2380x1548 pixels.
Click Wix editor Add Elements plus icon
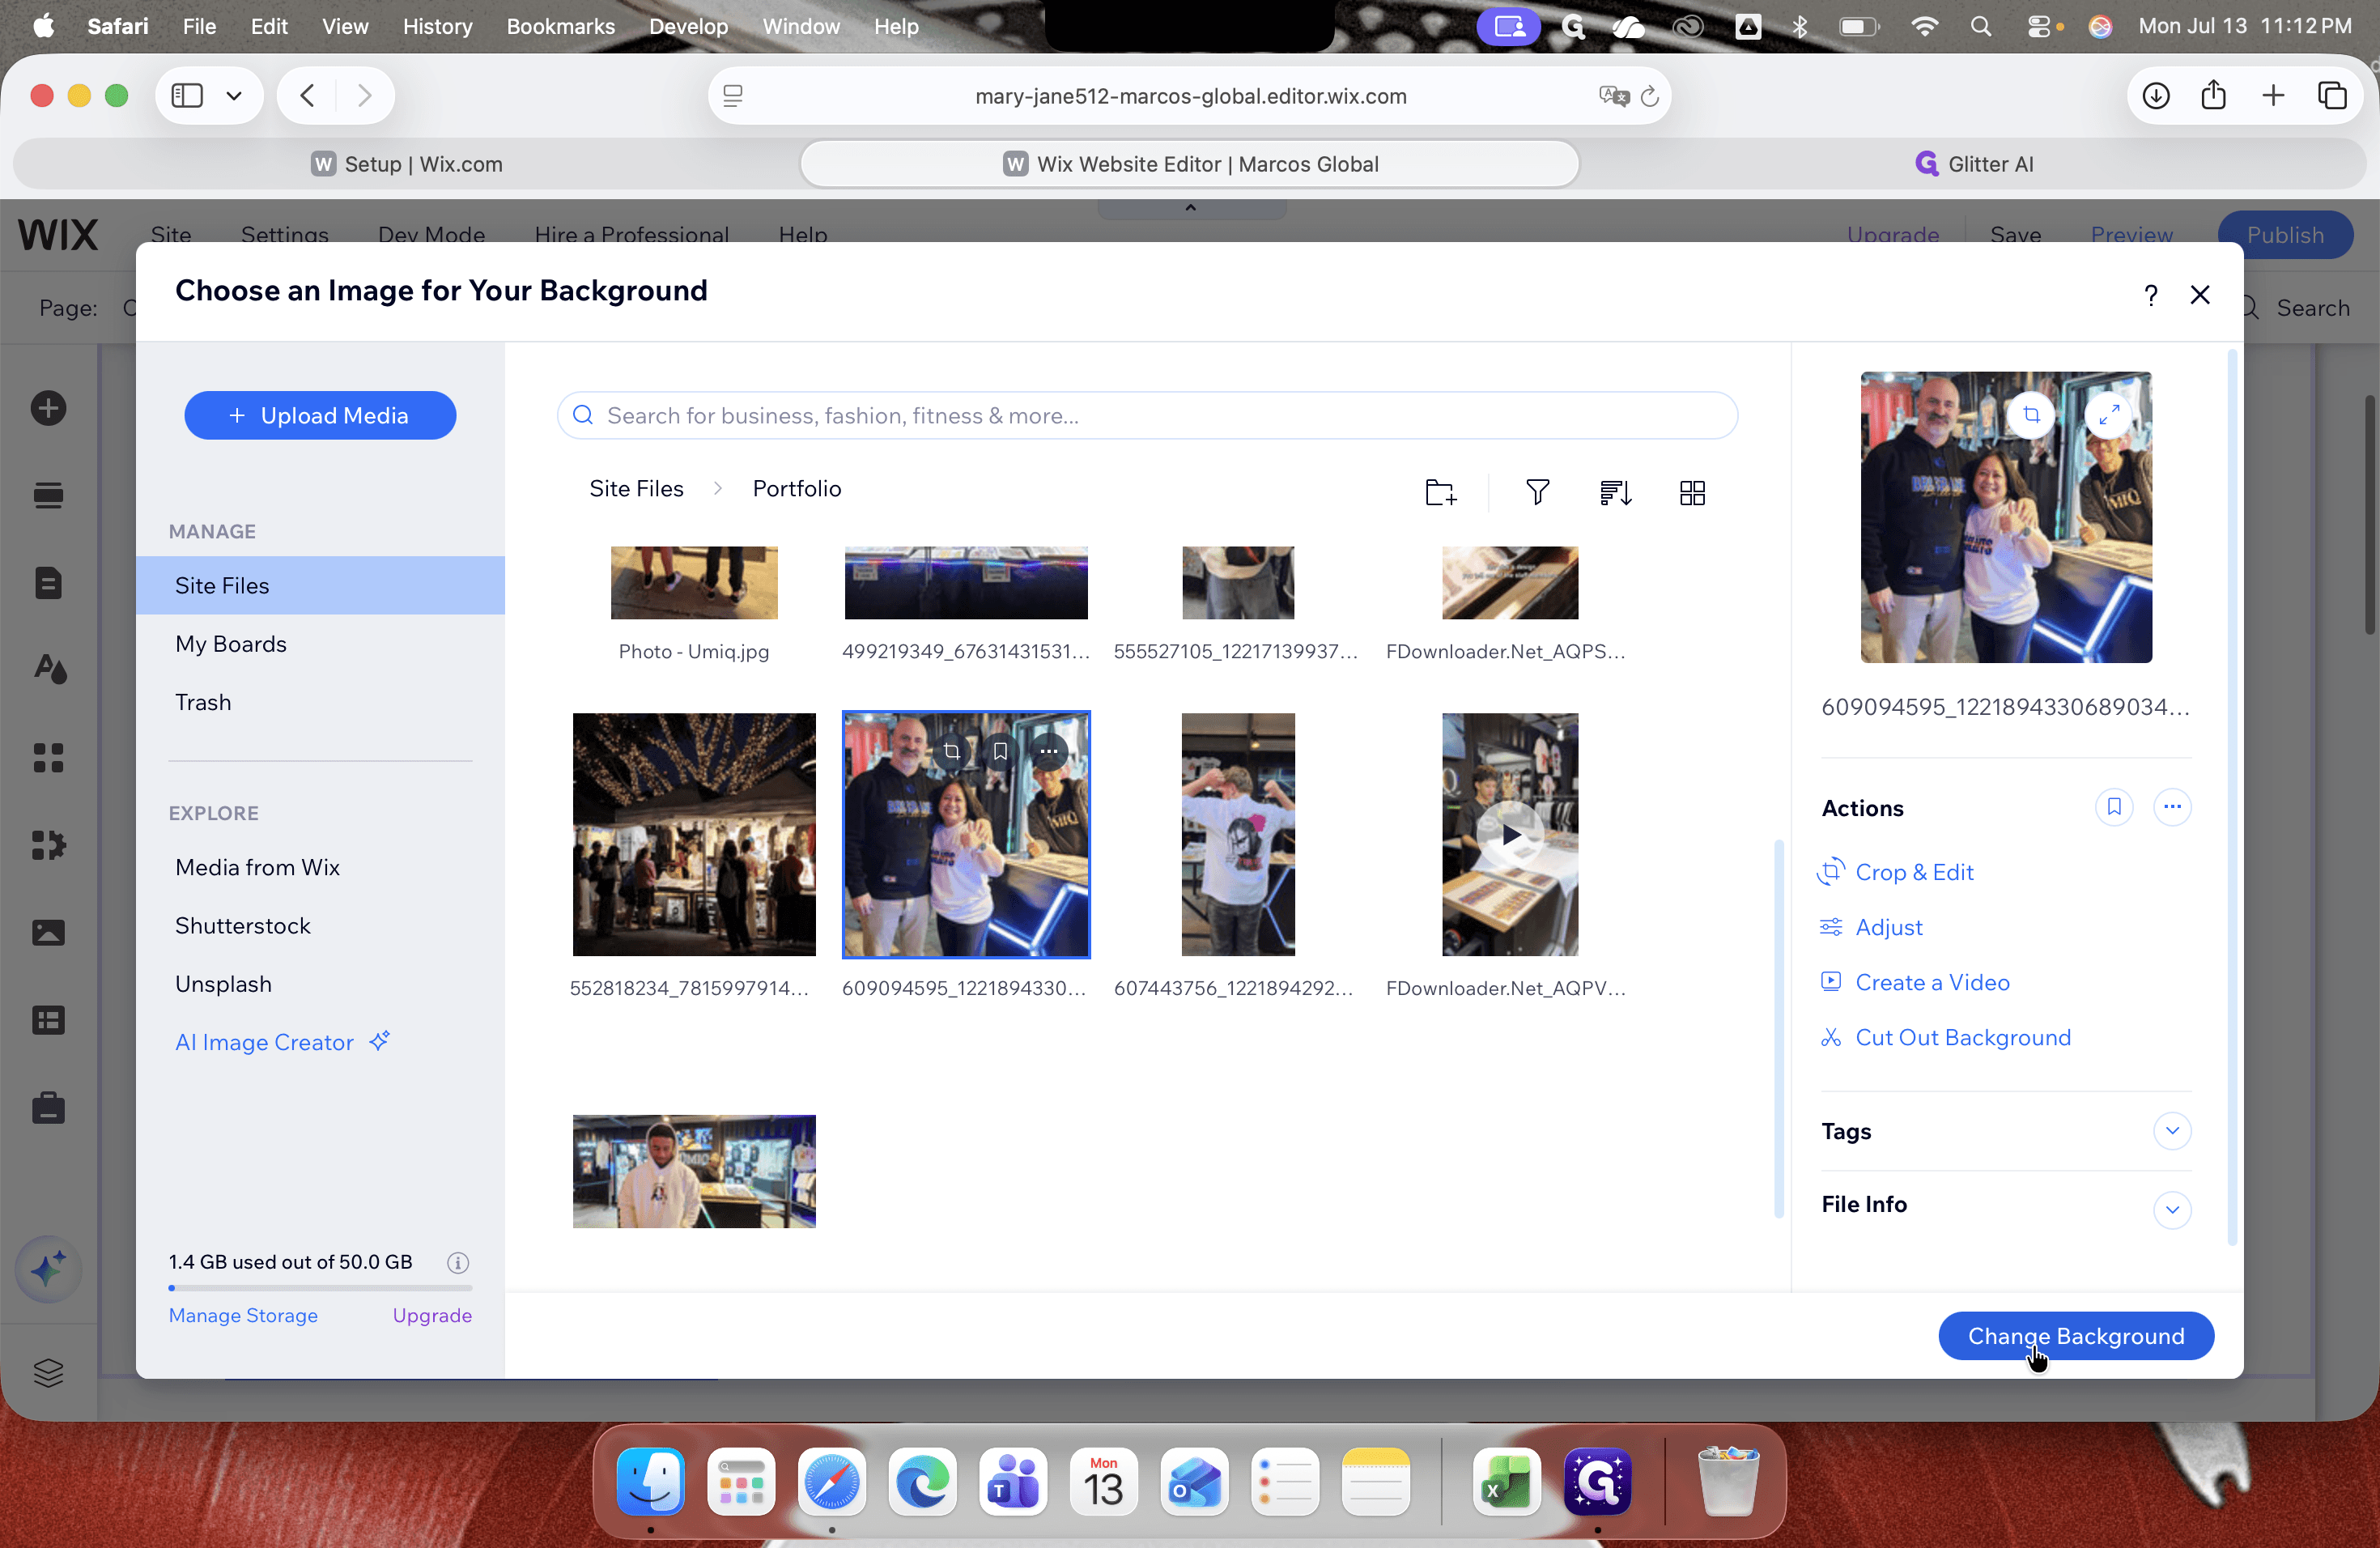coord(48,408)
